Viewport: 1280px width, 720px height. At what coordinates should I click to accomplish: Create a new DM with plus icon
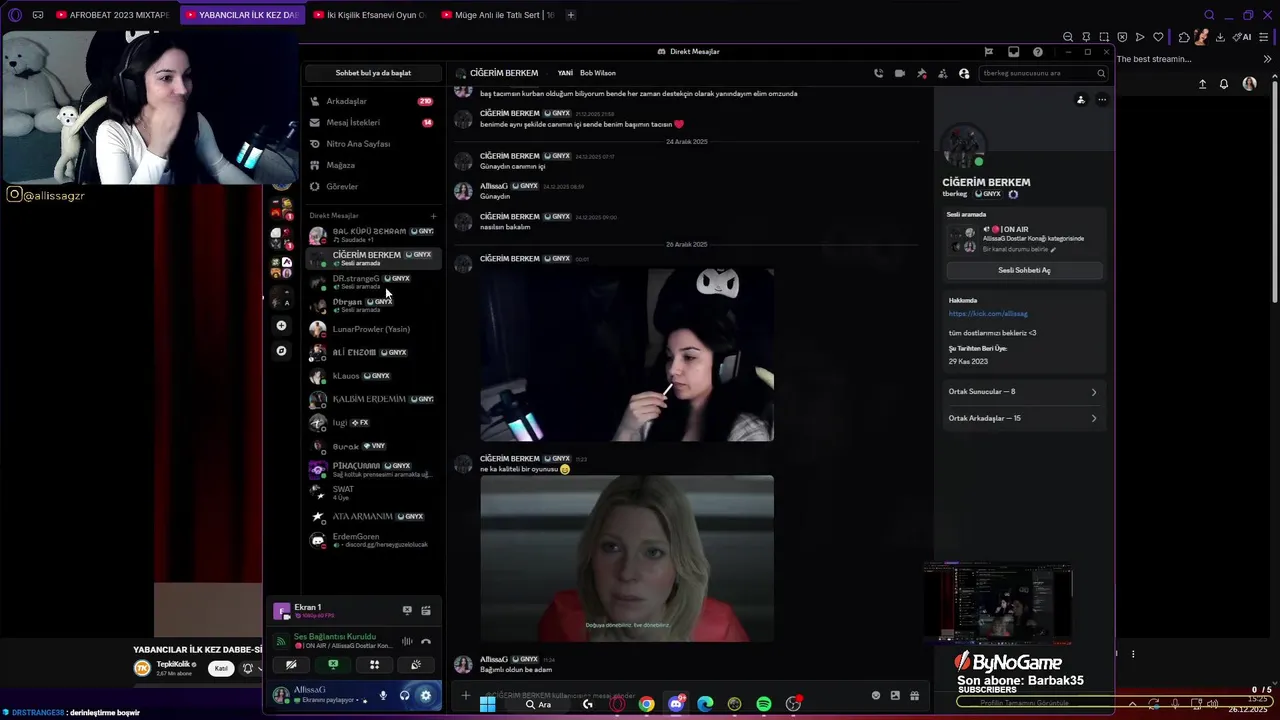tap(433, 216)
